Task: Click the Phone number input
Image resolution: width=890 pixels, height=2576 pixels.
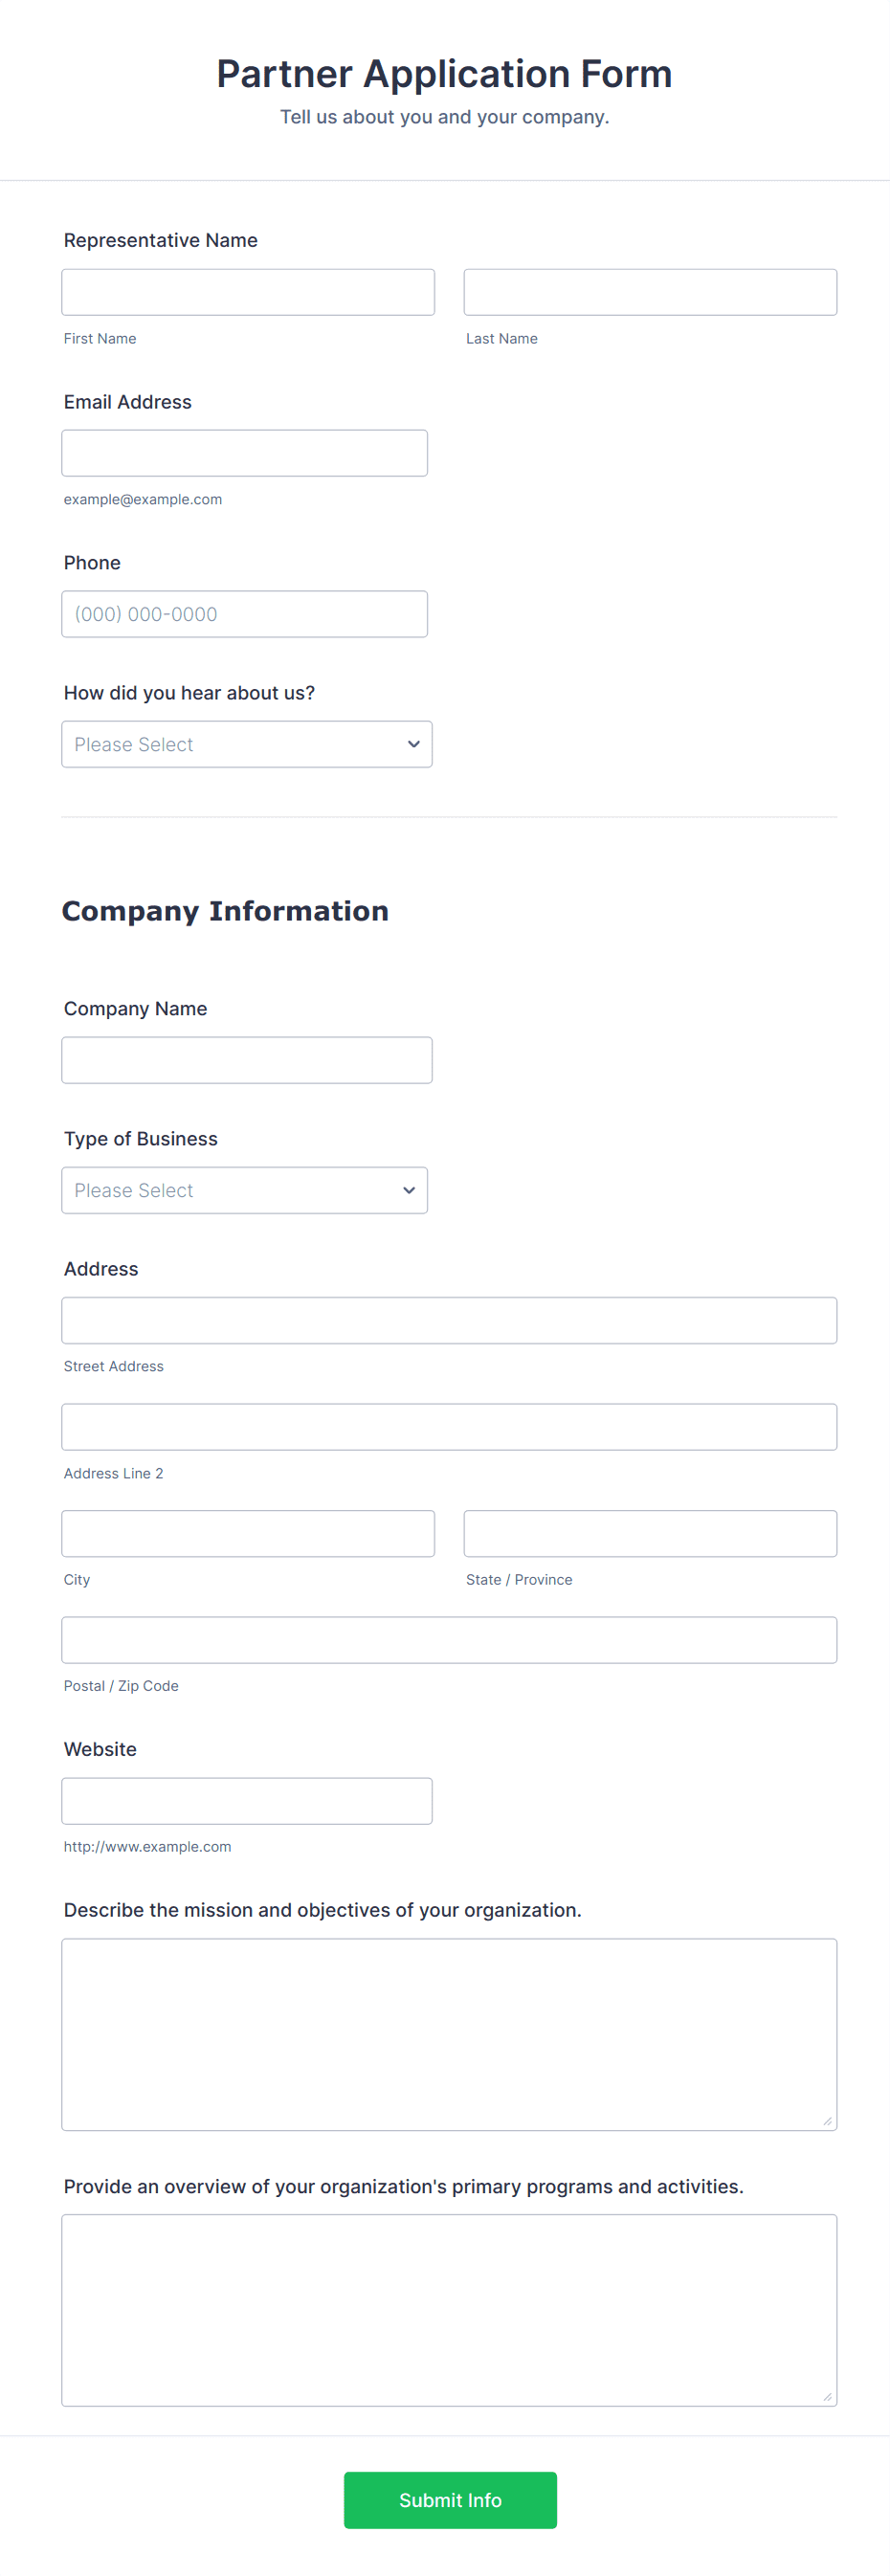Action: pos(244,613)
